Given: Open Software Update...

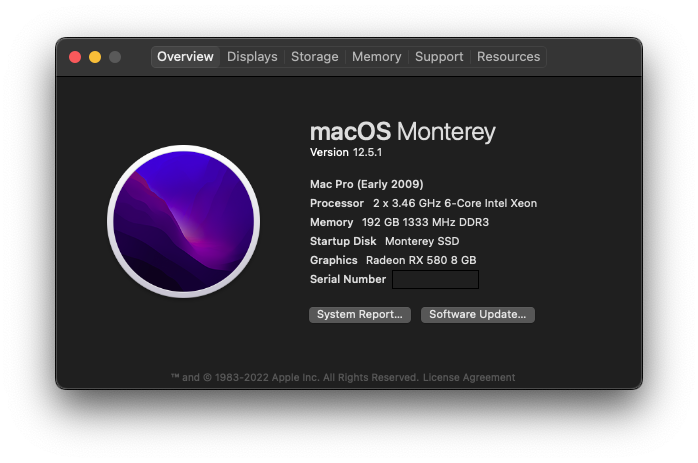Looking at the screenshot, I should pyautogui.click(x=478, y=315).
